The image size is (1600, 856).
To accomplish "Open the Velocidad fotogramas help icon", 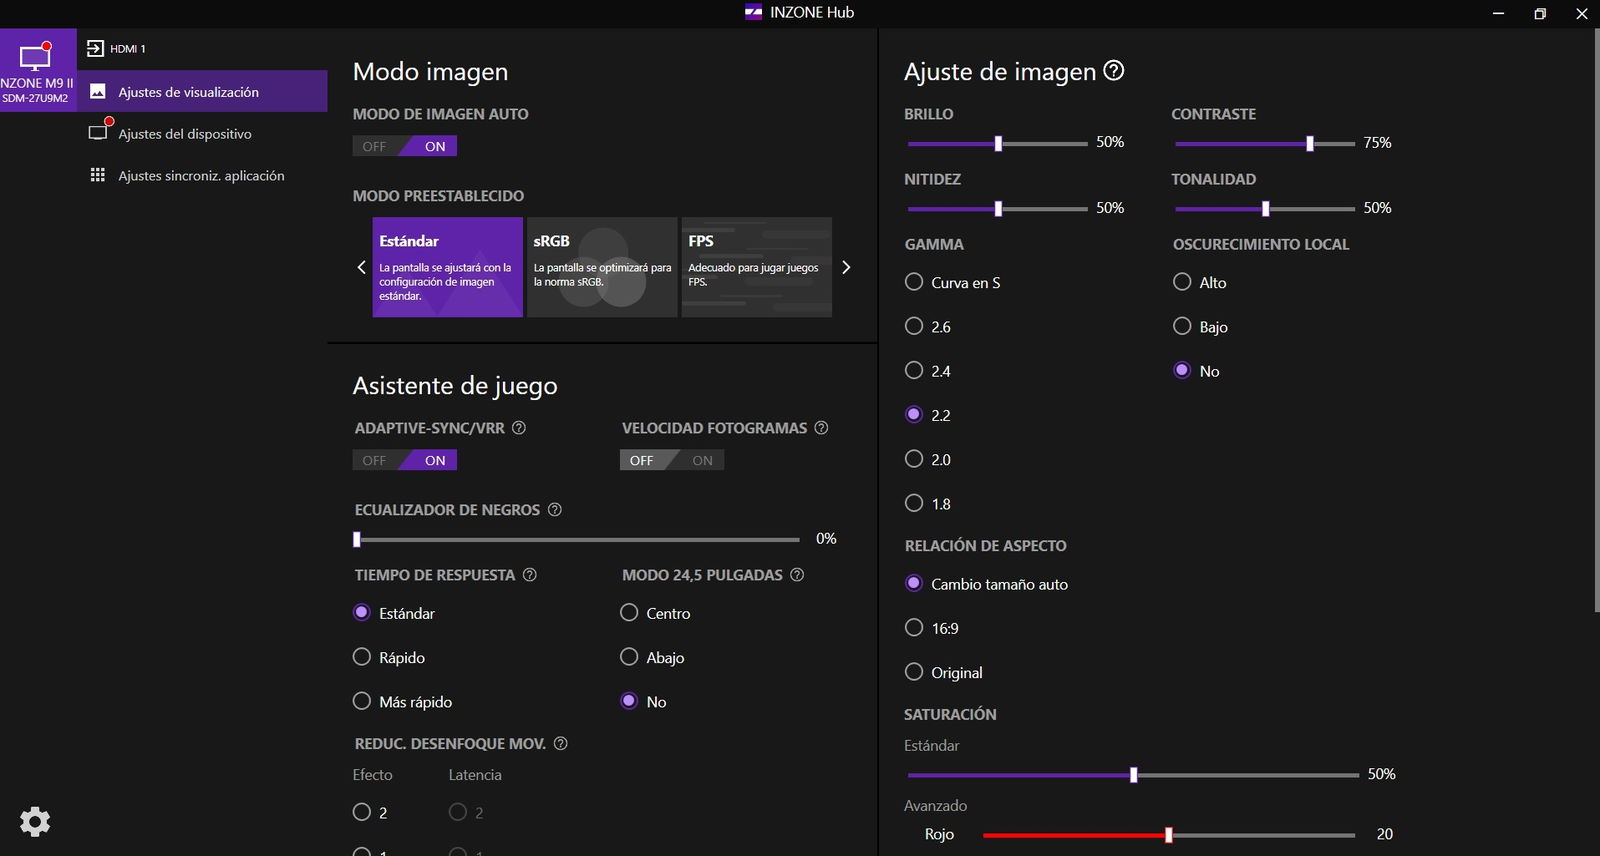I will (821, 428).
